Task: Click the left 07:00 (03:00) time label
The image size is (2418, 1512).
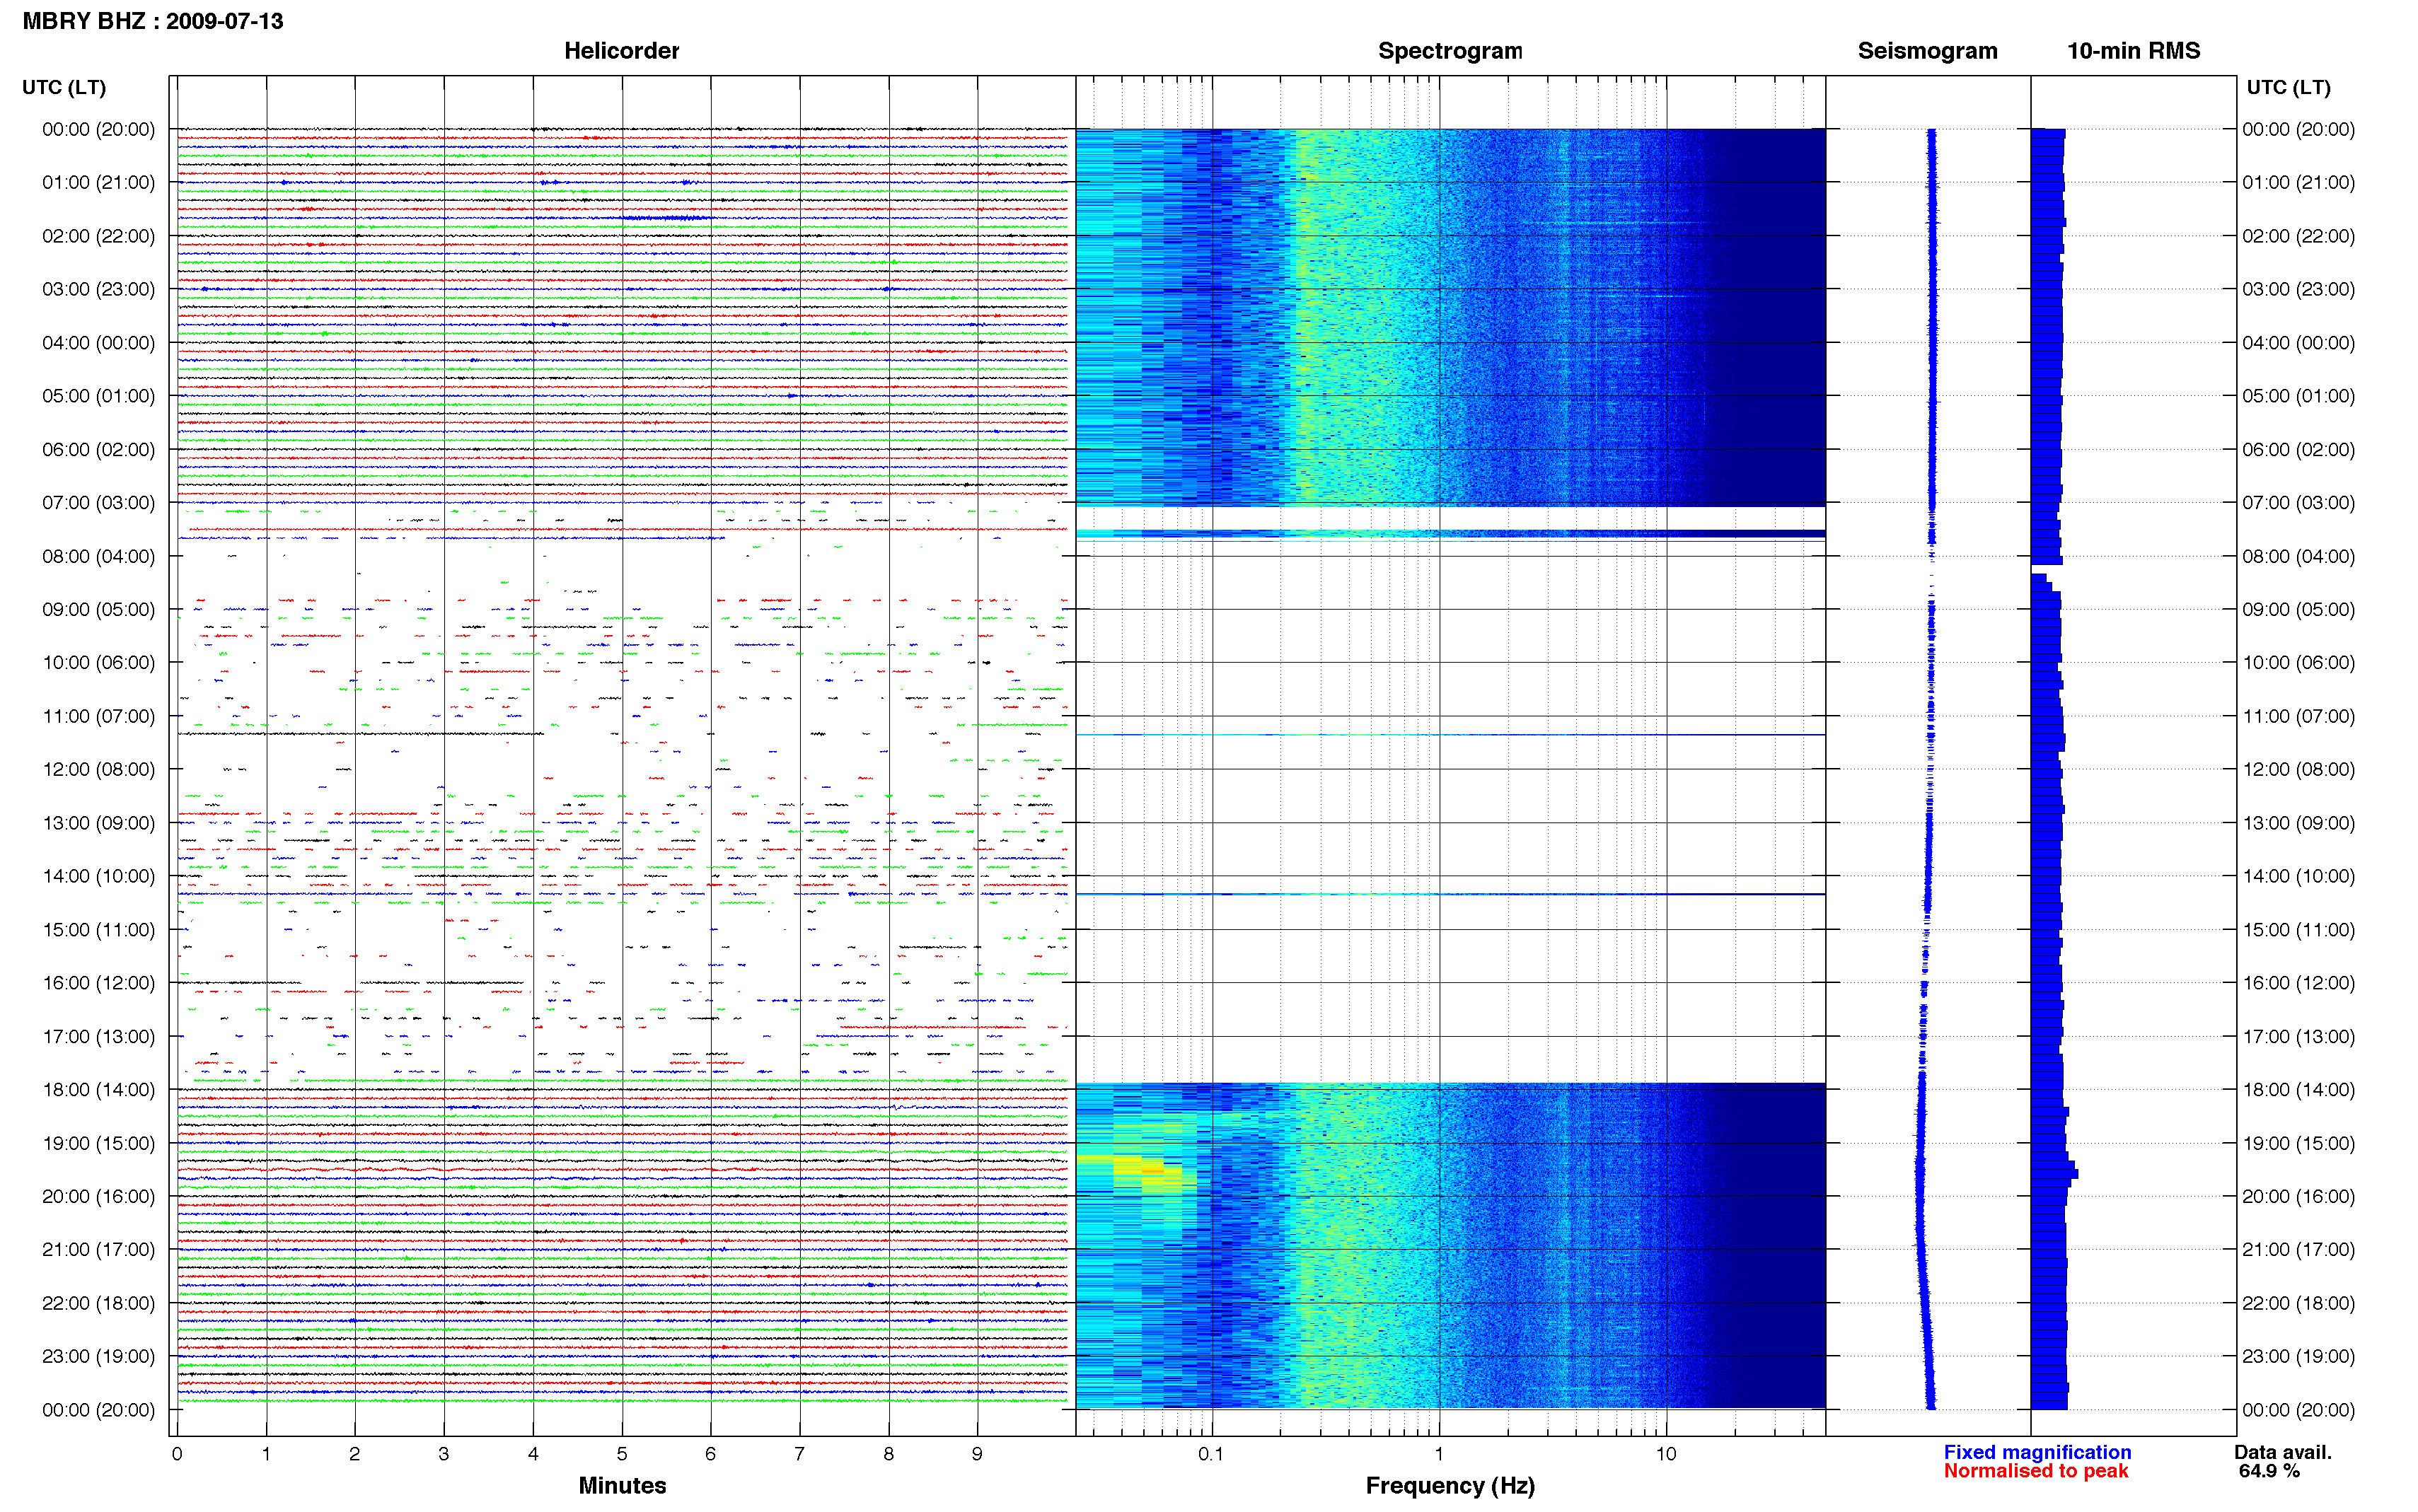Action: pos(99,502)
